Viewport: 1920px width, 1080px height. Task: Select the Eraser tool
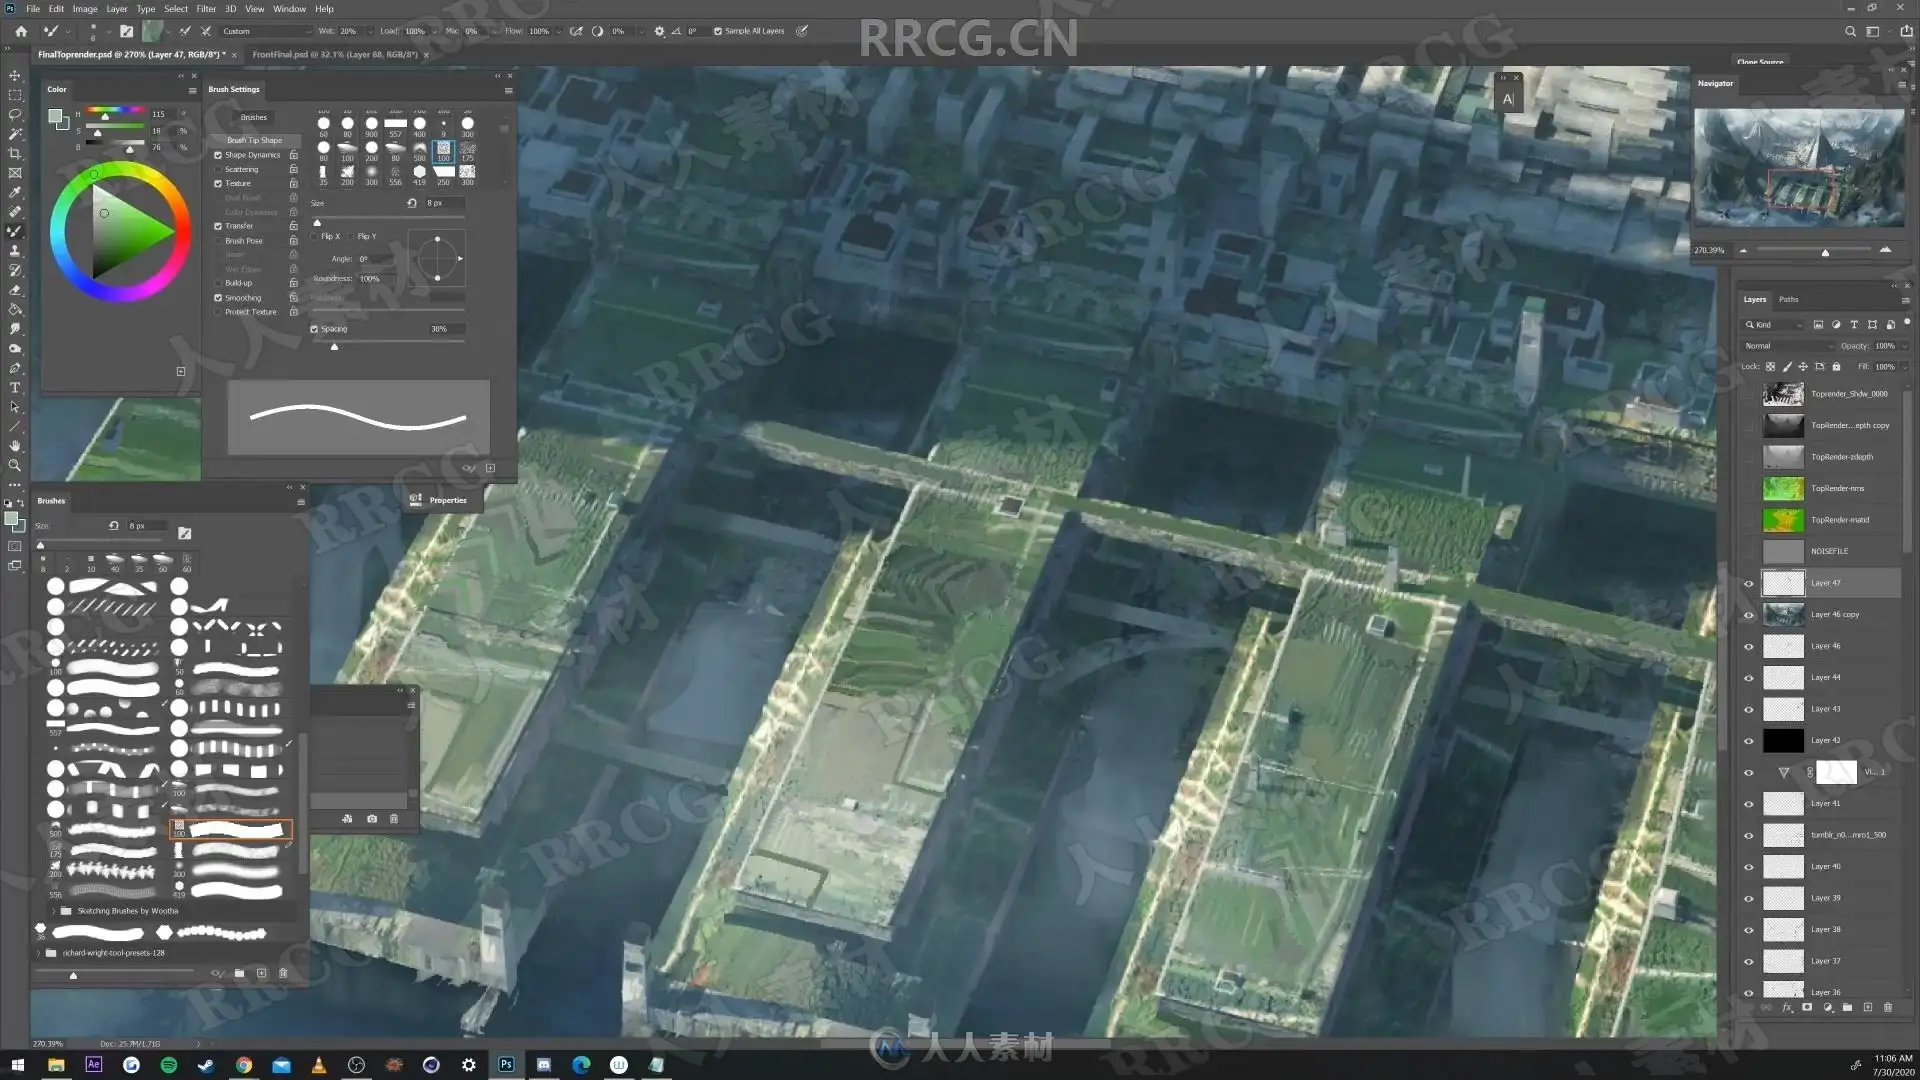pyautogui.click(x=15, y=290)
